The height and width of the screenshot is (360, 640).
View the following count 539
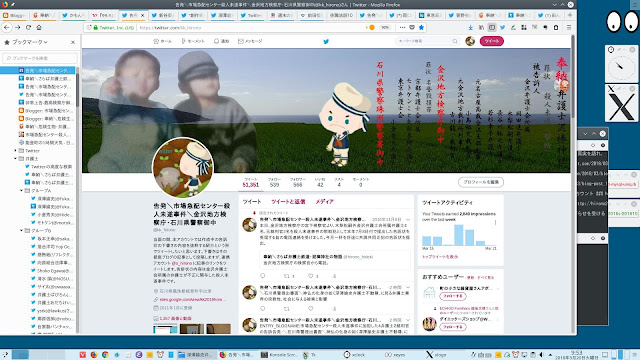tap(274, 182)
